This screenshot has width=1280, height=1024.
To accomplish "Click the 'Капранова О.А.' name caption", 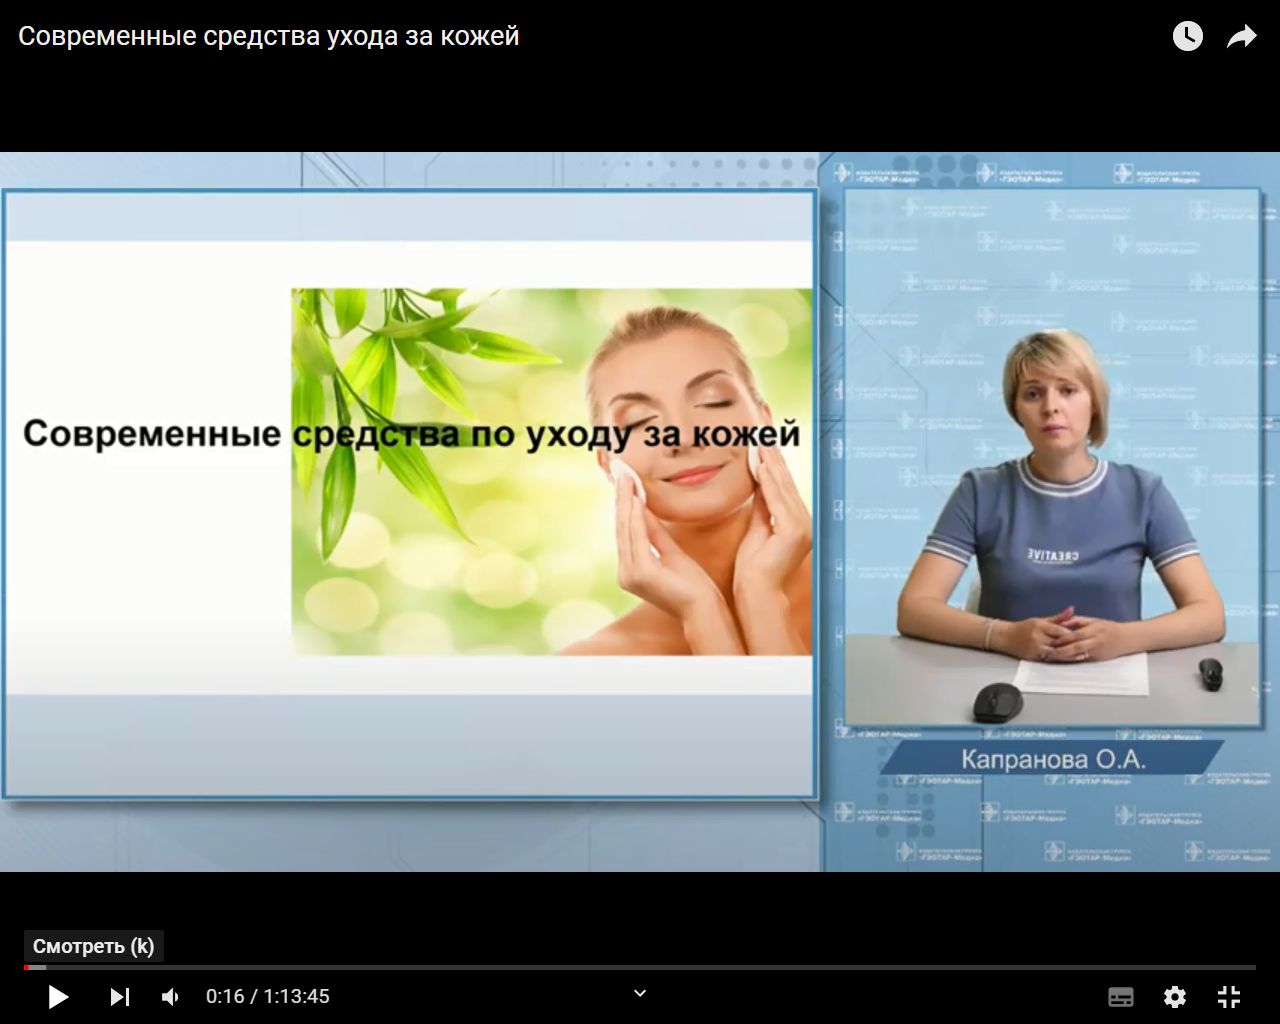I will click(1053, 760).
